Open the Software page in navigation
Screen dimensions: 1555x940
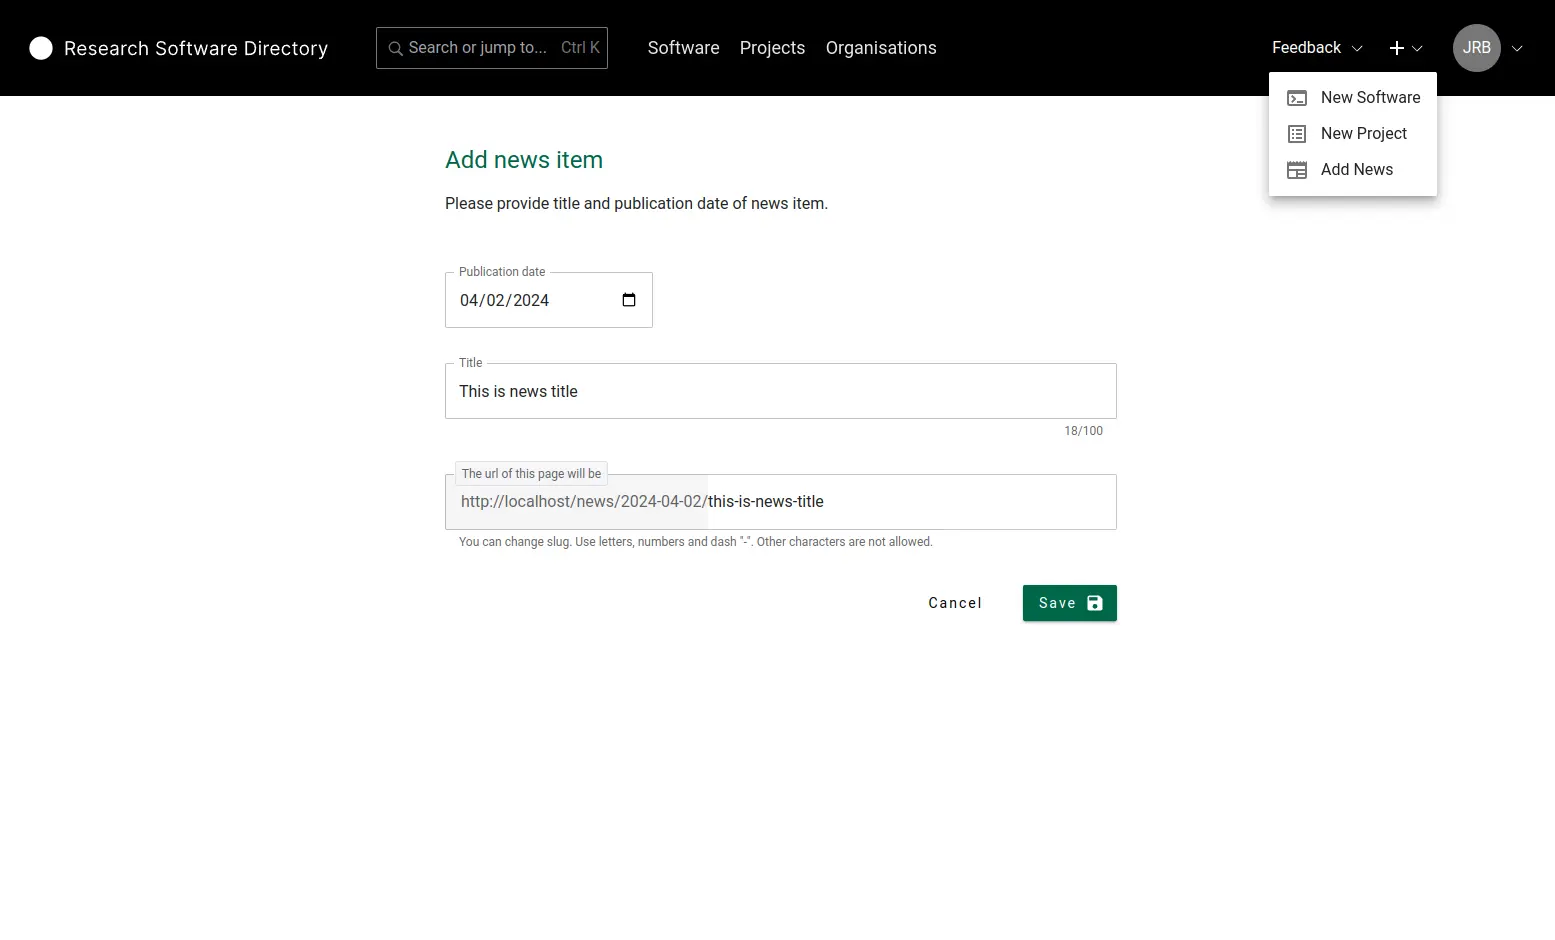click(683, 48)
